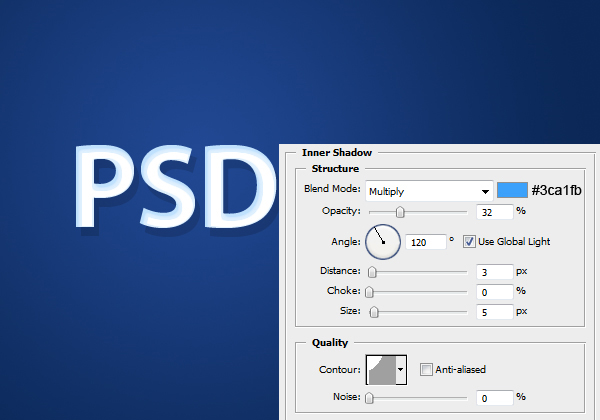Screen dimensions: 600x420
Task: Click the Contour curve thumbnail
Action: click(381, 370)
